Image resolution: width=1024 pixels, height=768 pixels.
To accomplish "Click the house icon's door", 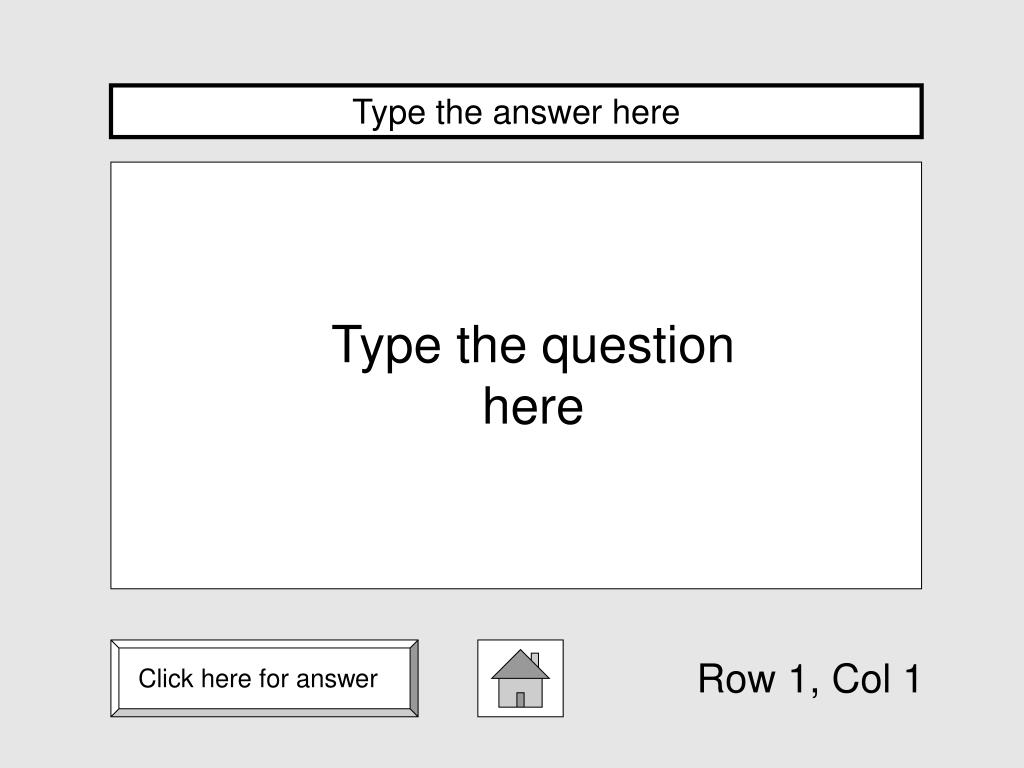I will coord(520,699).
